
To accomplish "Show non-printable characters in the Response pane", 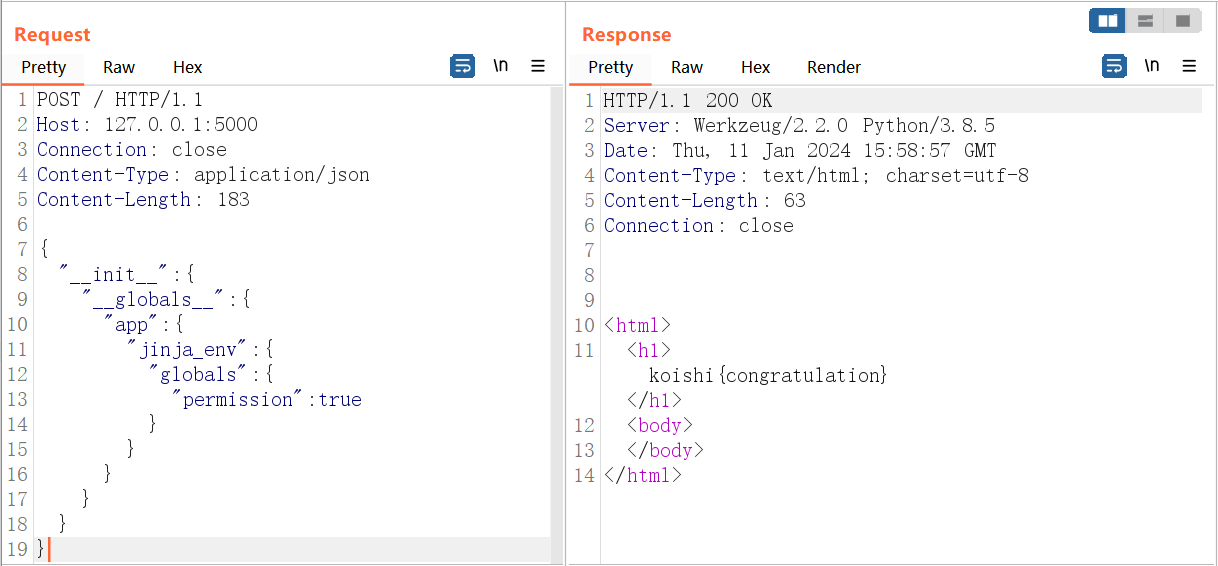I will 1152,66.
